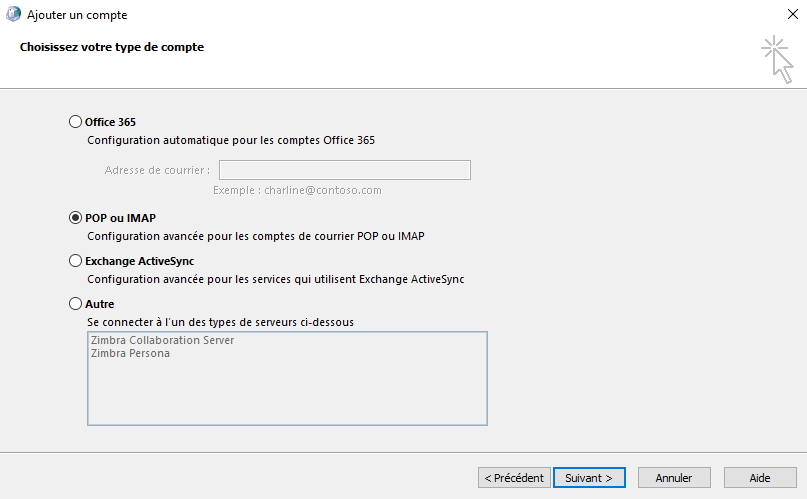Continue with the Suivant button
This screenshot has width=807, height=499.
point(589,478)
